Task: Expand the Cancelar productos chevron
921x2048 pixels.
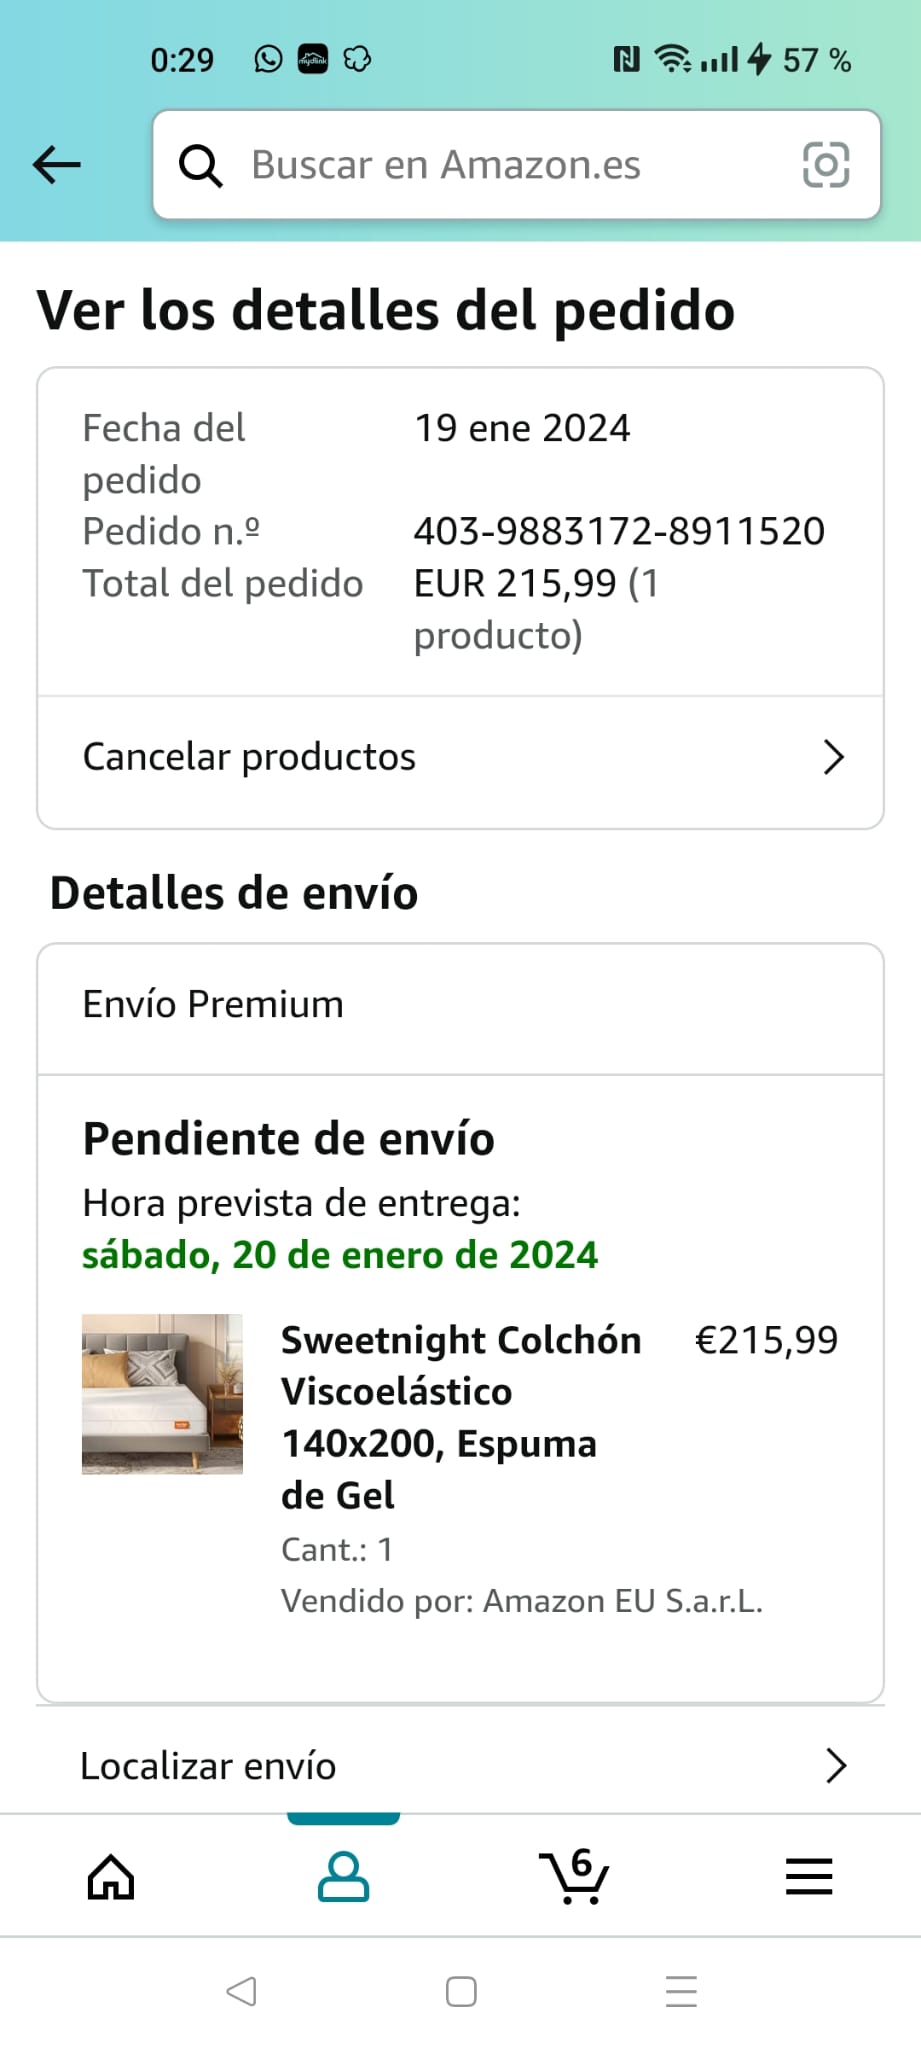Action: tap(833, 758)
